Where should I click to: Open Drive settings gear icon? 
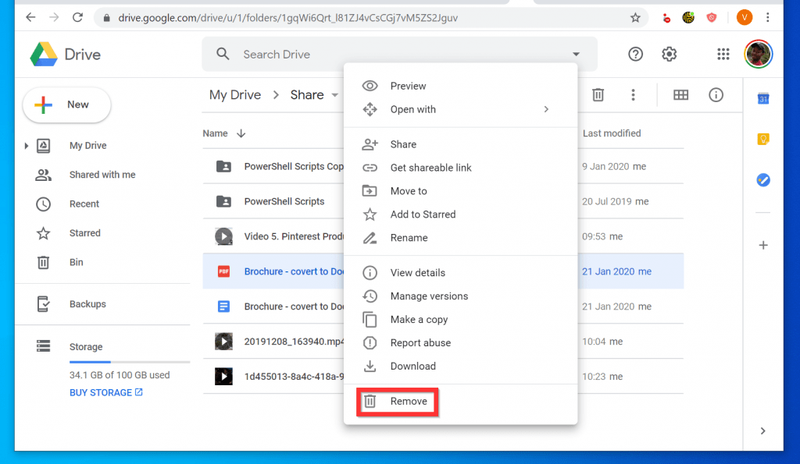[669, 54]
